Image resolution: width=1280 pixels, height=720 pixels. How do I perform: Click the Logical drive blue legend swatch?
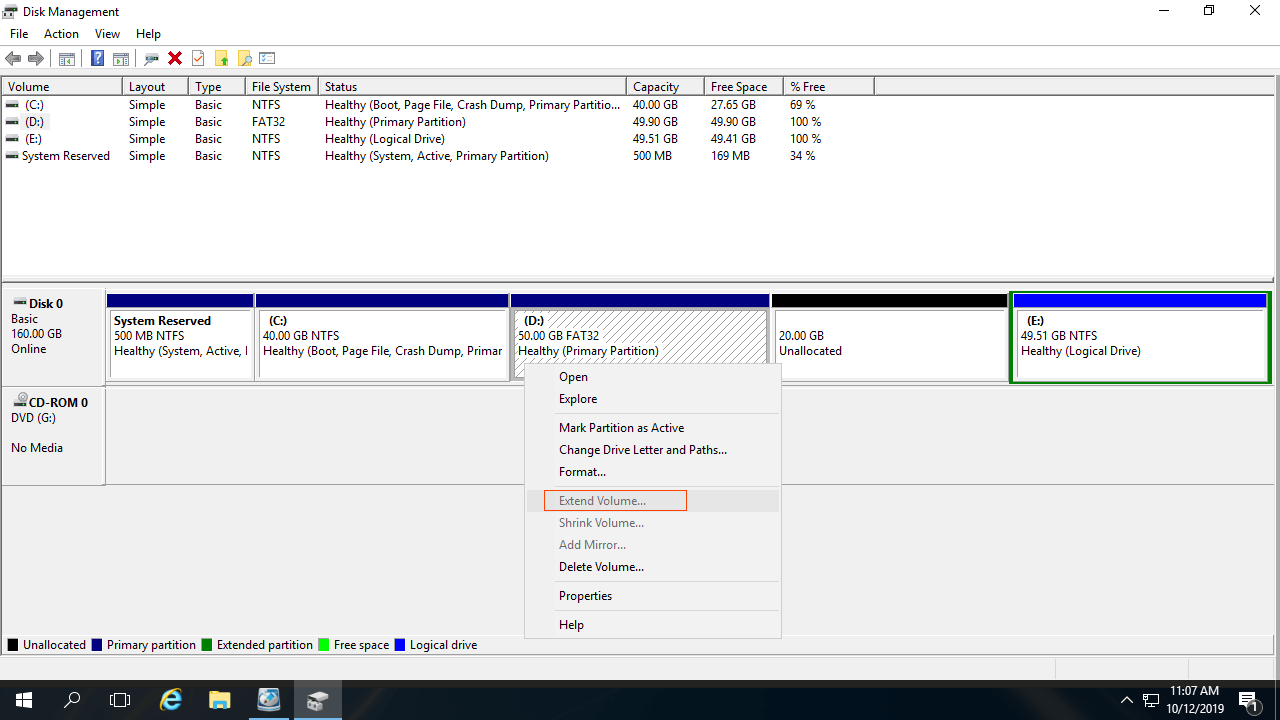tap(400, 645)
